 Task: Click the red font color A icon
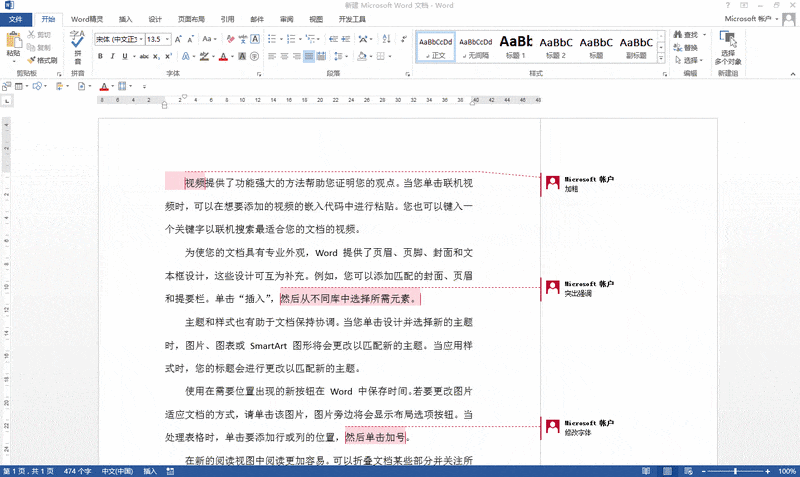223,56
